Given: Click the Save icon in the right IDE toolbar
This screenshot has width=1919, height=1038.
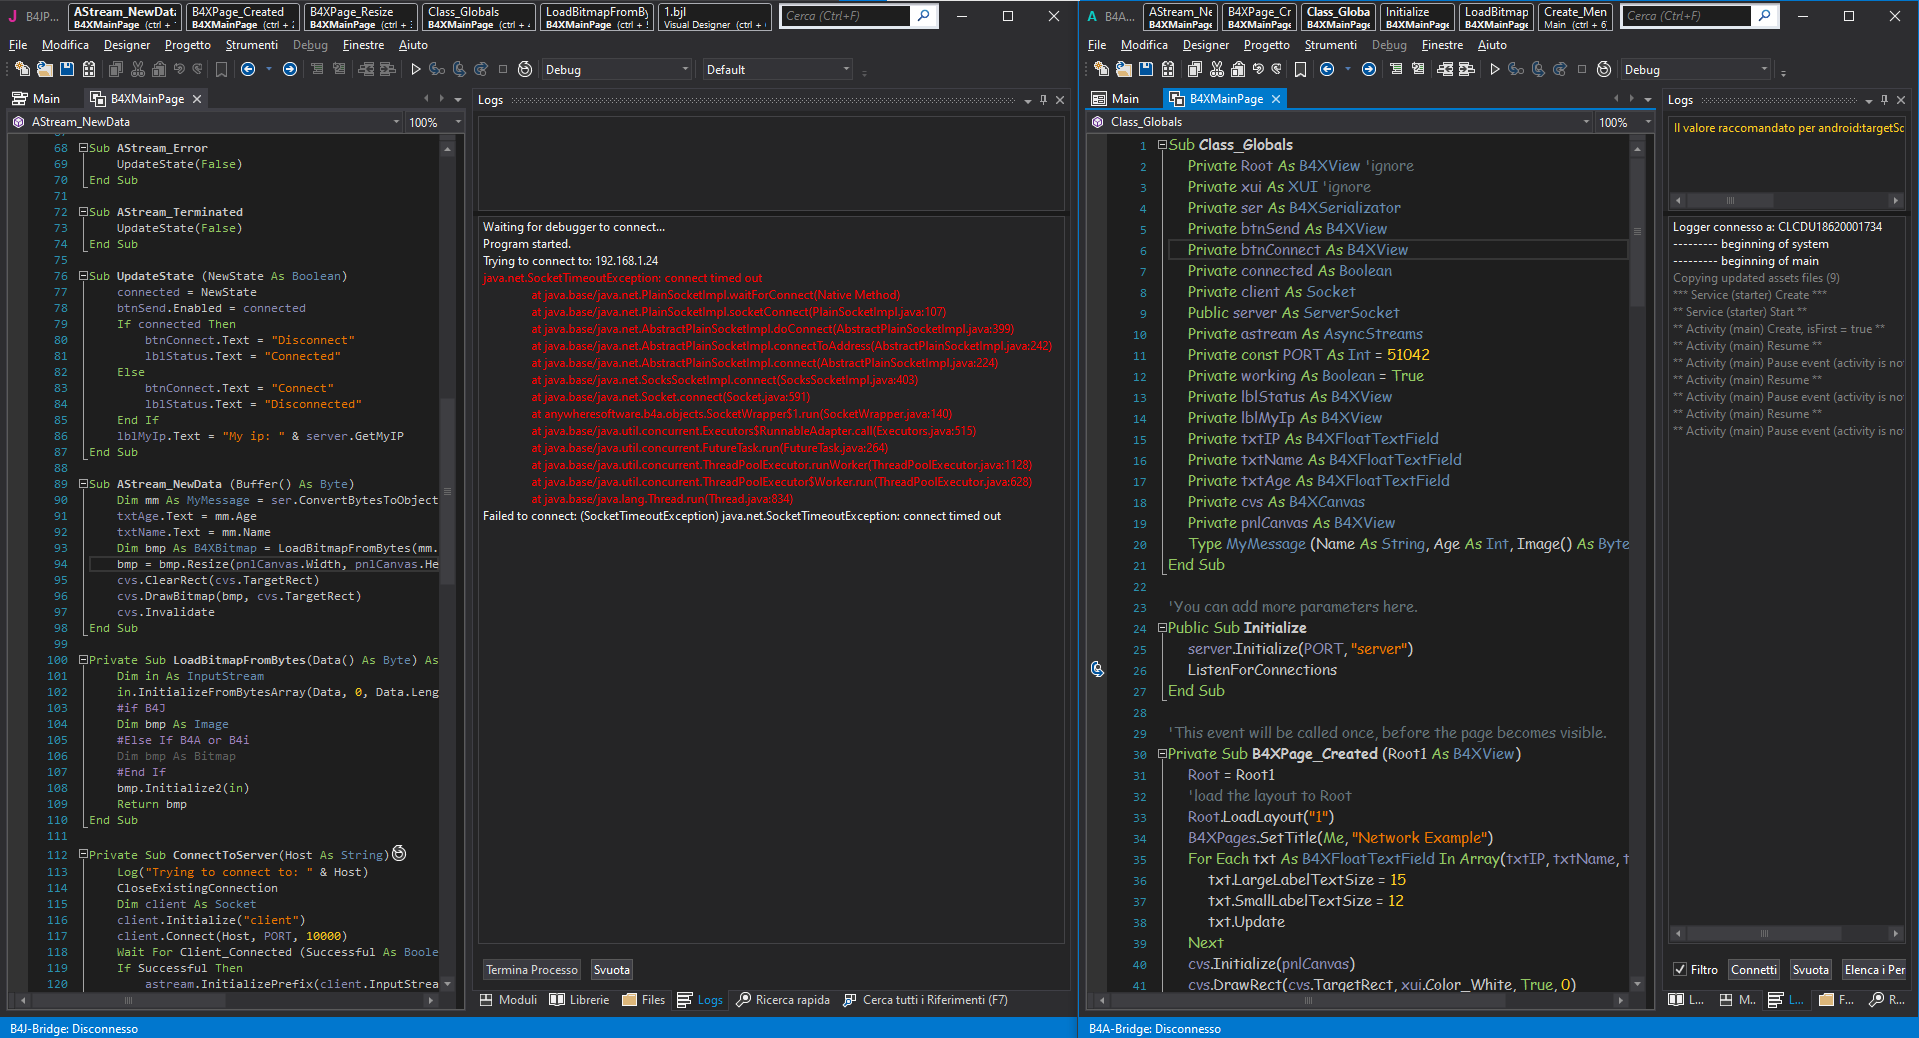Looking at the screenshot, I should tap(1145, 69).
